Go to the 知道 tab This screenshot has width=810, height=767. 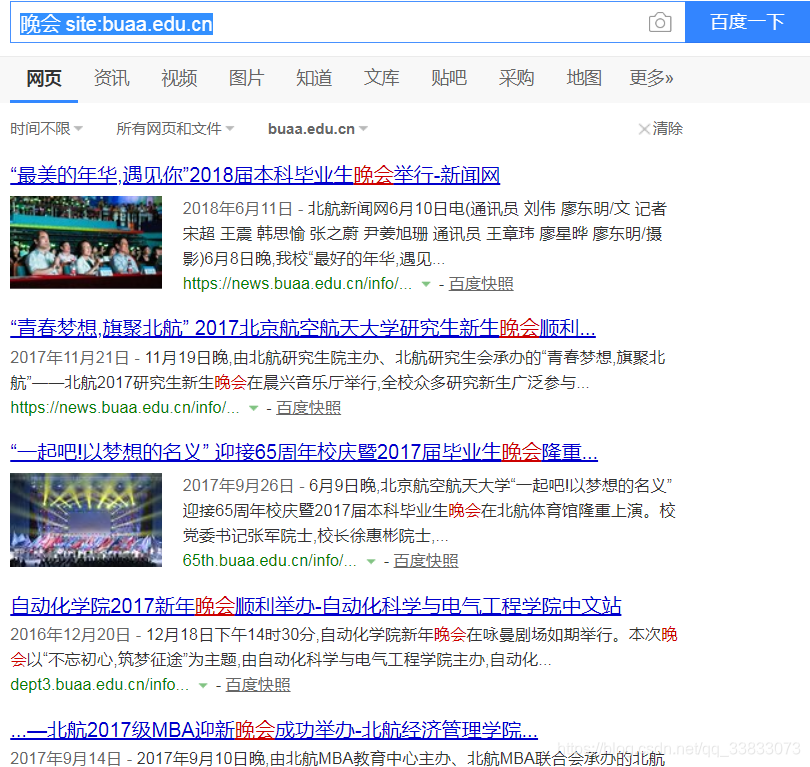point(314,78)
